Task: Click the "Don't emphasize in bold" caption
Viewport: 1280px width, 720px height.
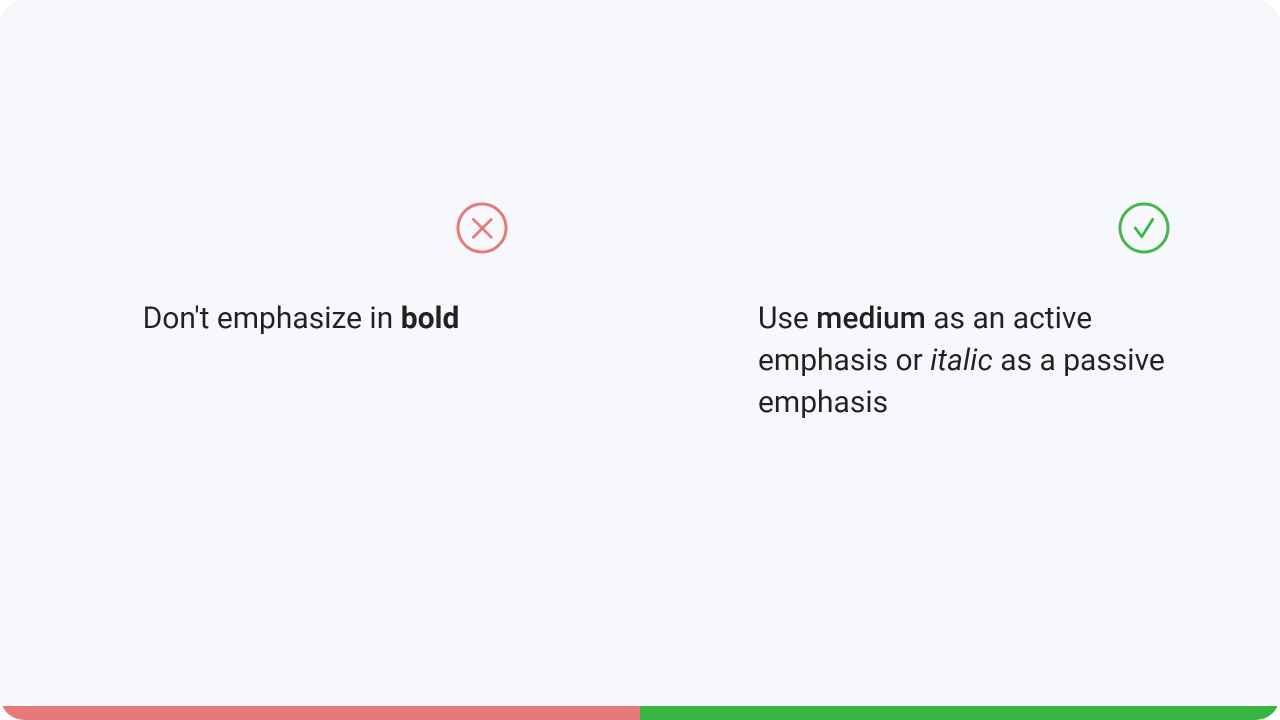Action: coord(301,320)
